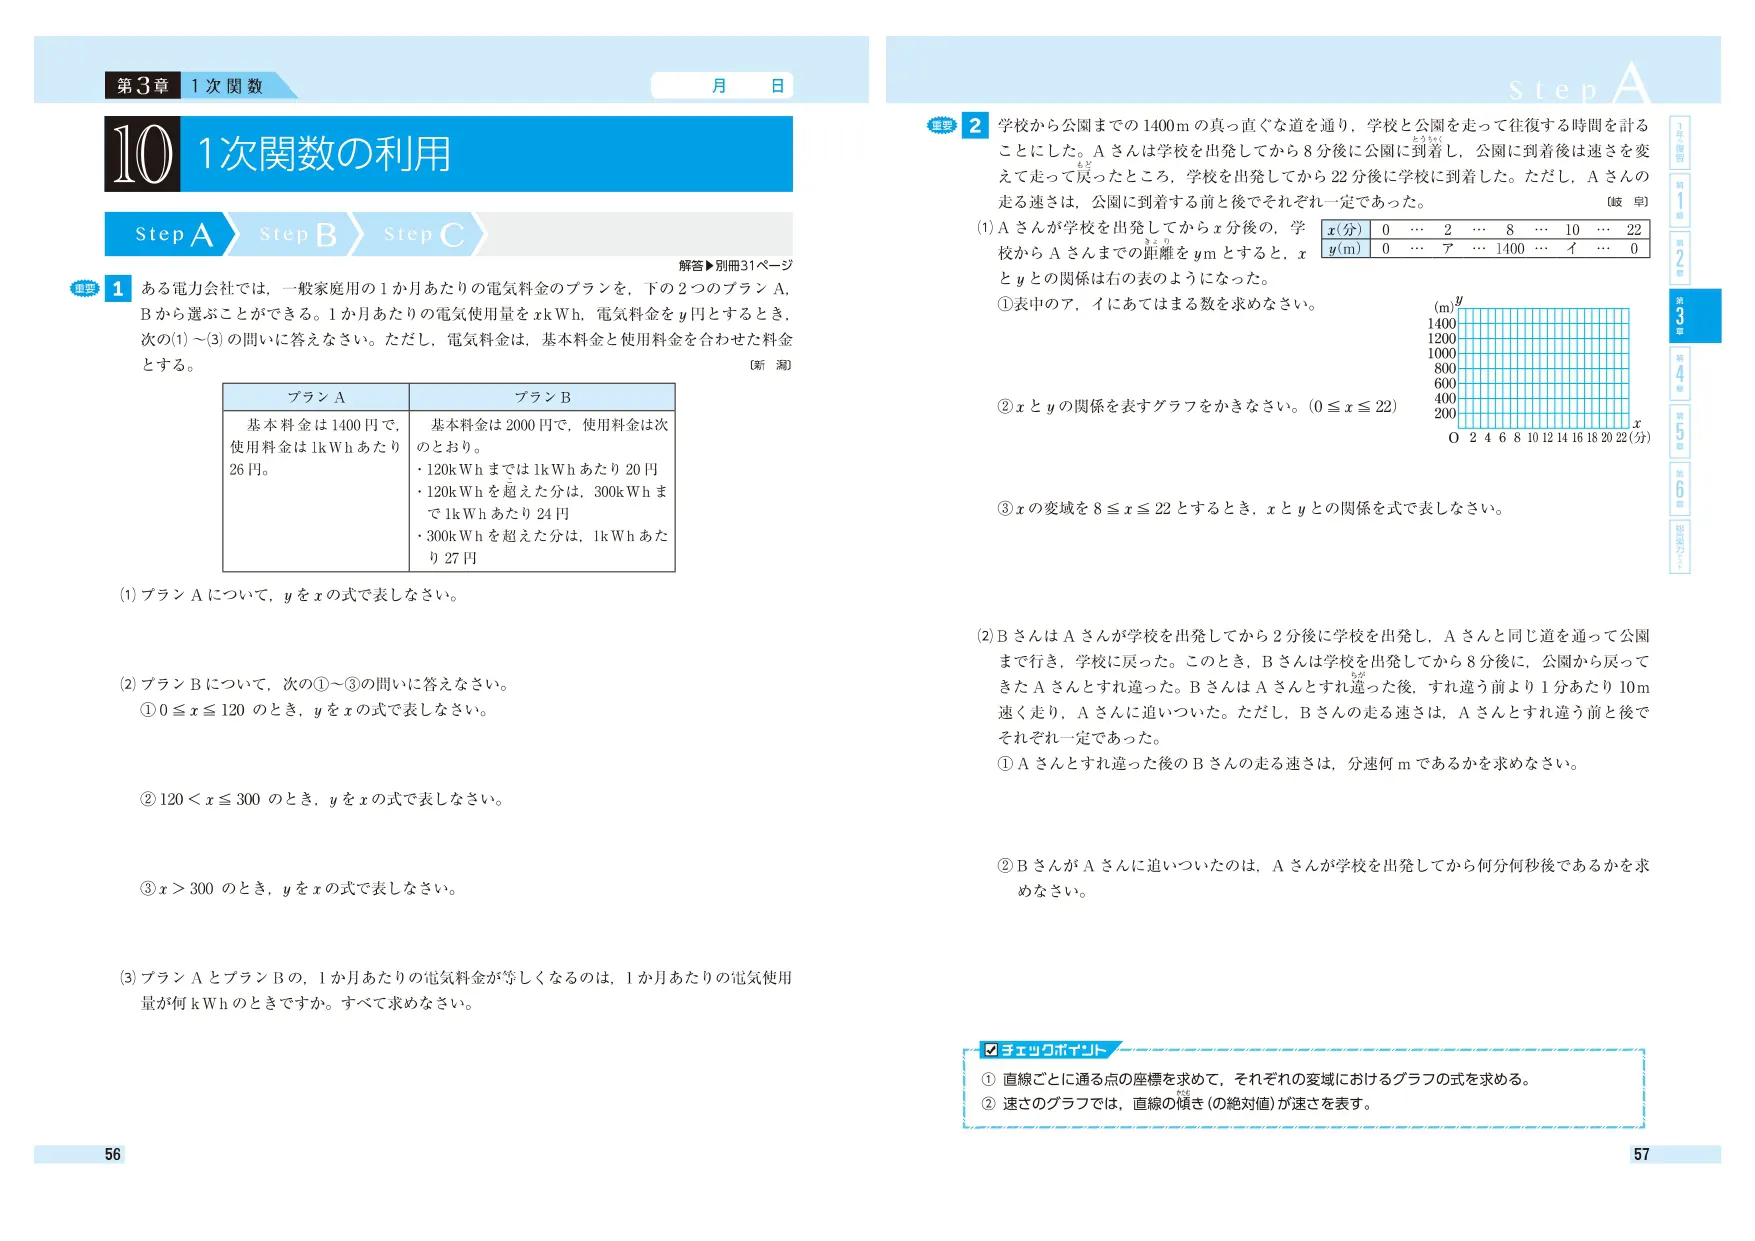Open the highlighted 第3章 side index tab

click(x=1695, y=316)
